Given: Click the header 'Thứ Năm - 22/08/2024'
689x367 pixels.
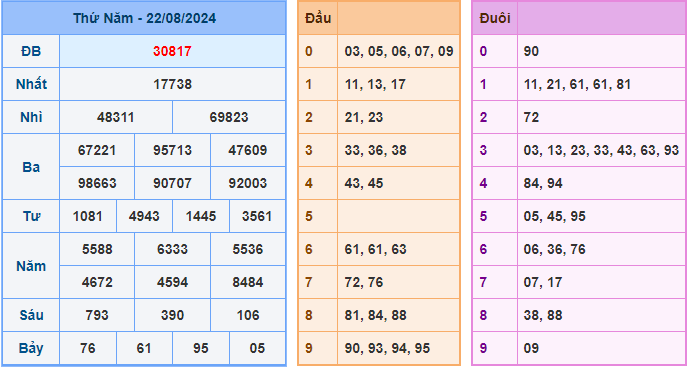Looking at the screenshot, I should pos(144,18).
